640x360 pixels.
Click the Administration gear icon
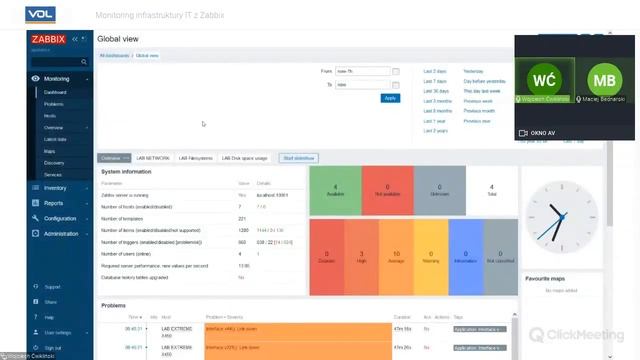pos(36,233)
